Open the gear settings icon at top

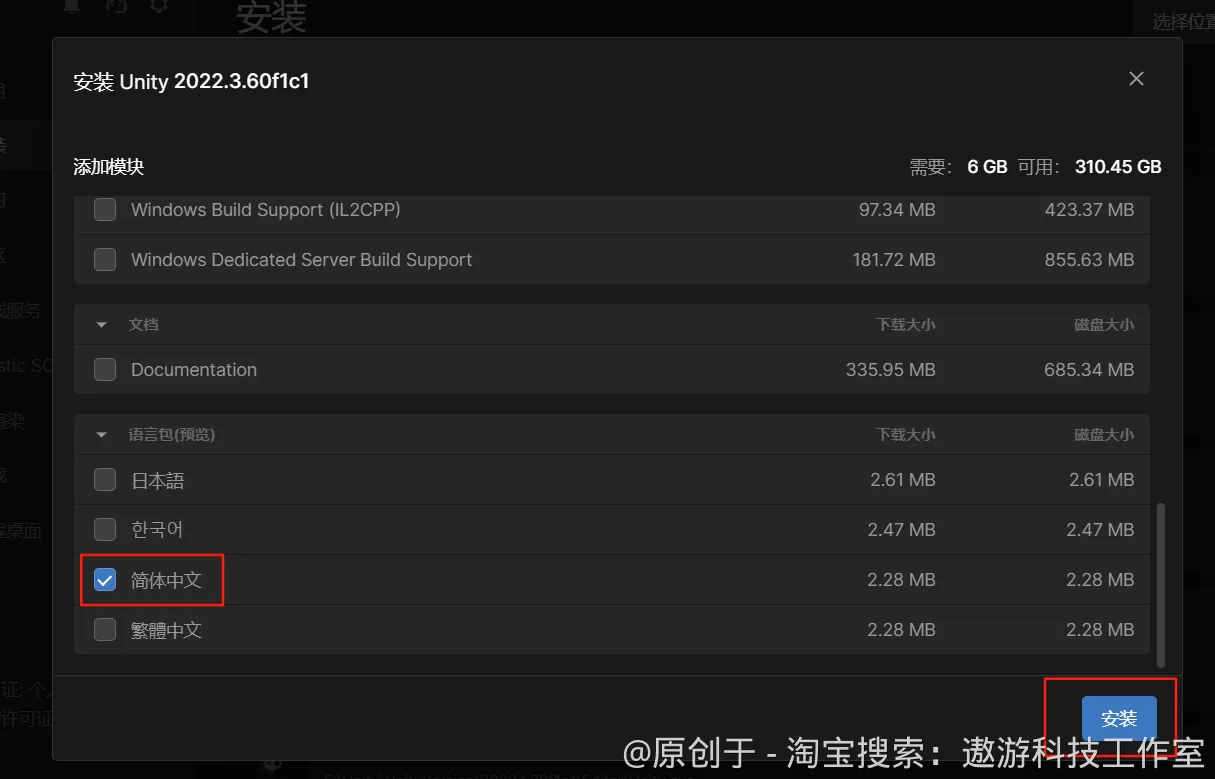pyautogui.click(x=158, y=5)
